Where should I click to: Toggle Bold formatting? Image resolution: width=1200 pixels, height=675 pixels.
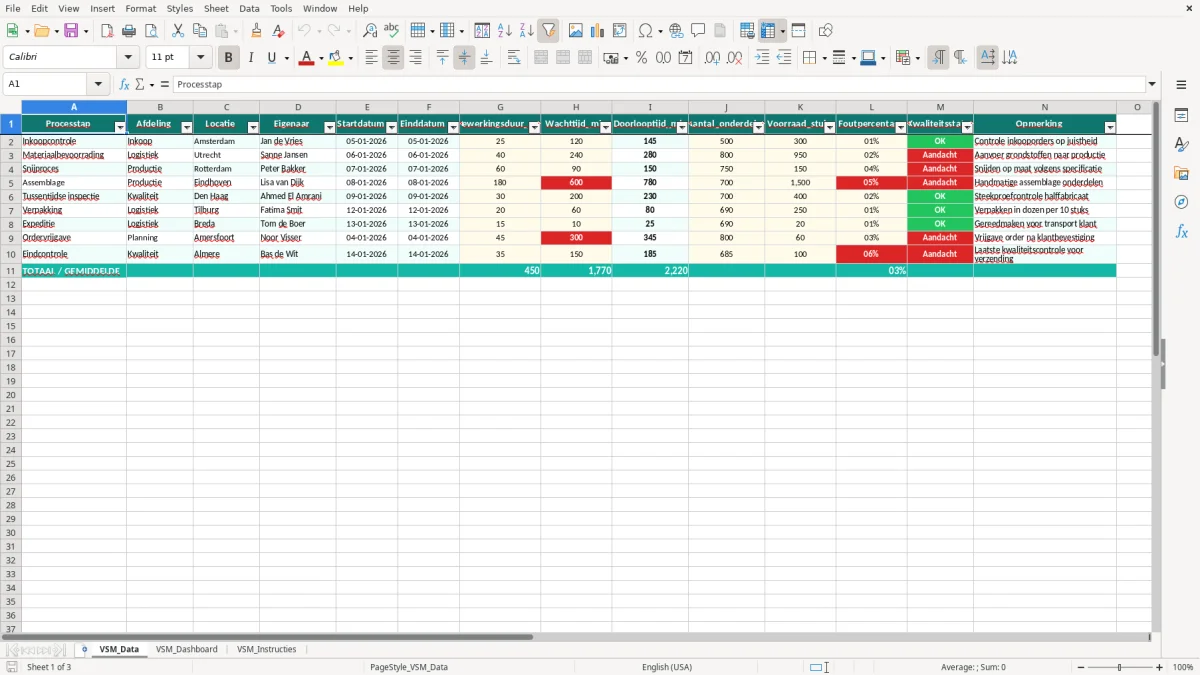point(228,58)
